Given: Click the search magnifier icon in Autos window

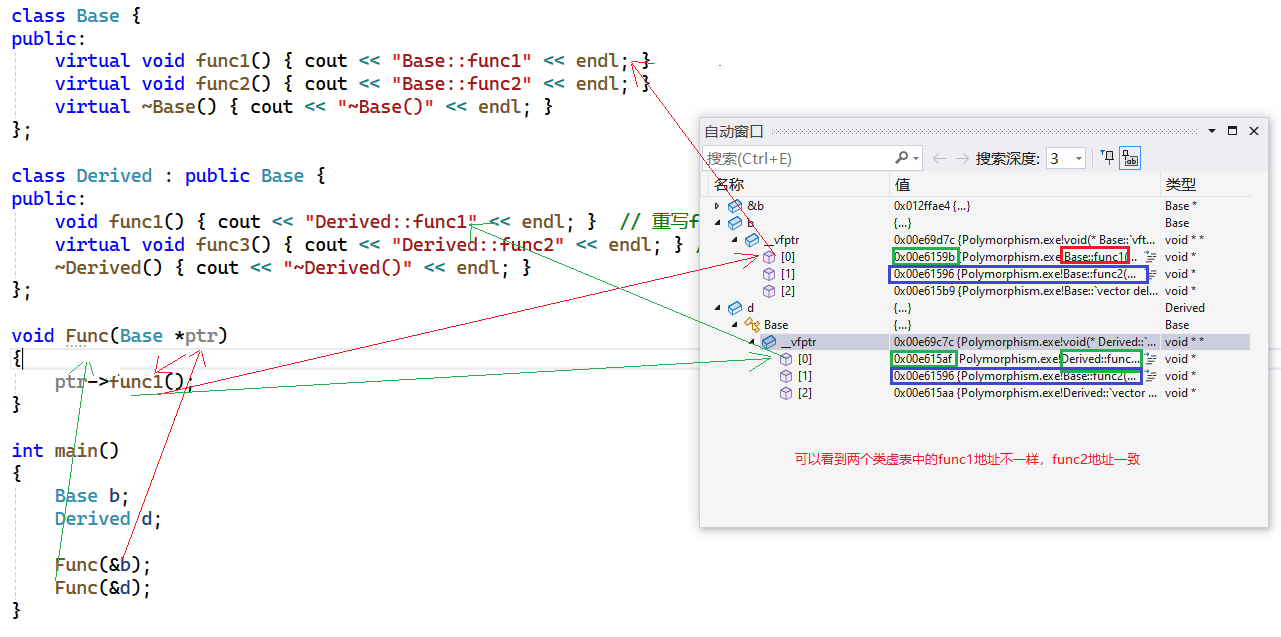Looking at the screenshot, I should 901,158.
